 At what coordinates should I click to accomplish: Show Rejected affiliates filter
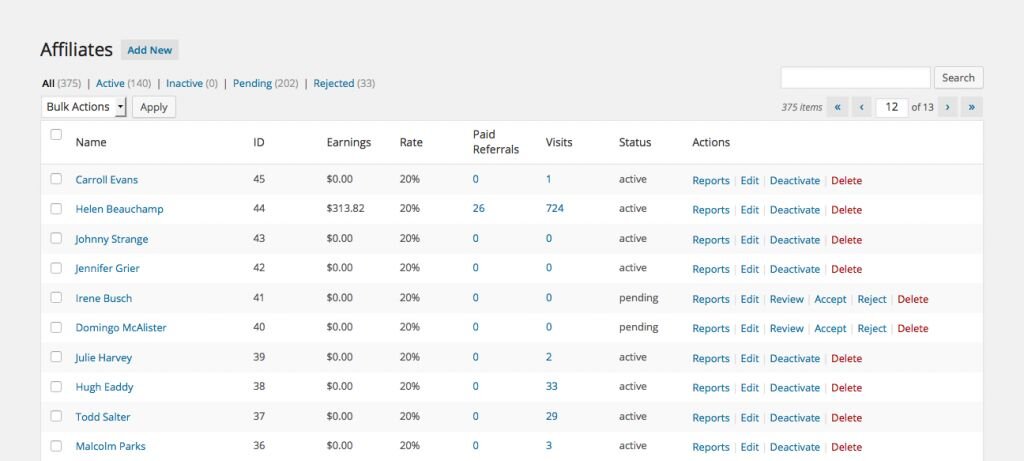[333, 84]
